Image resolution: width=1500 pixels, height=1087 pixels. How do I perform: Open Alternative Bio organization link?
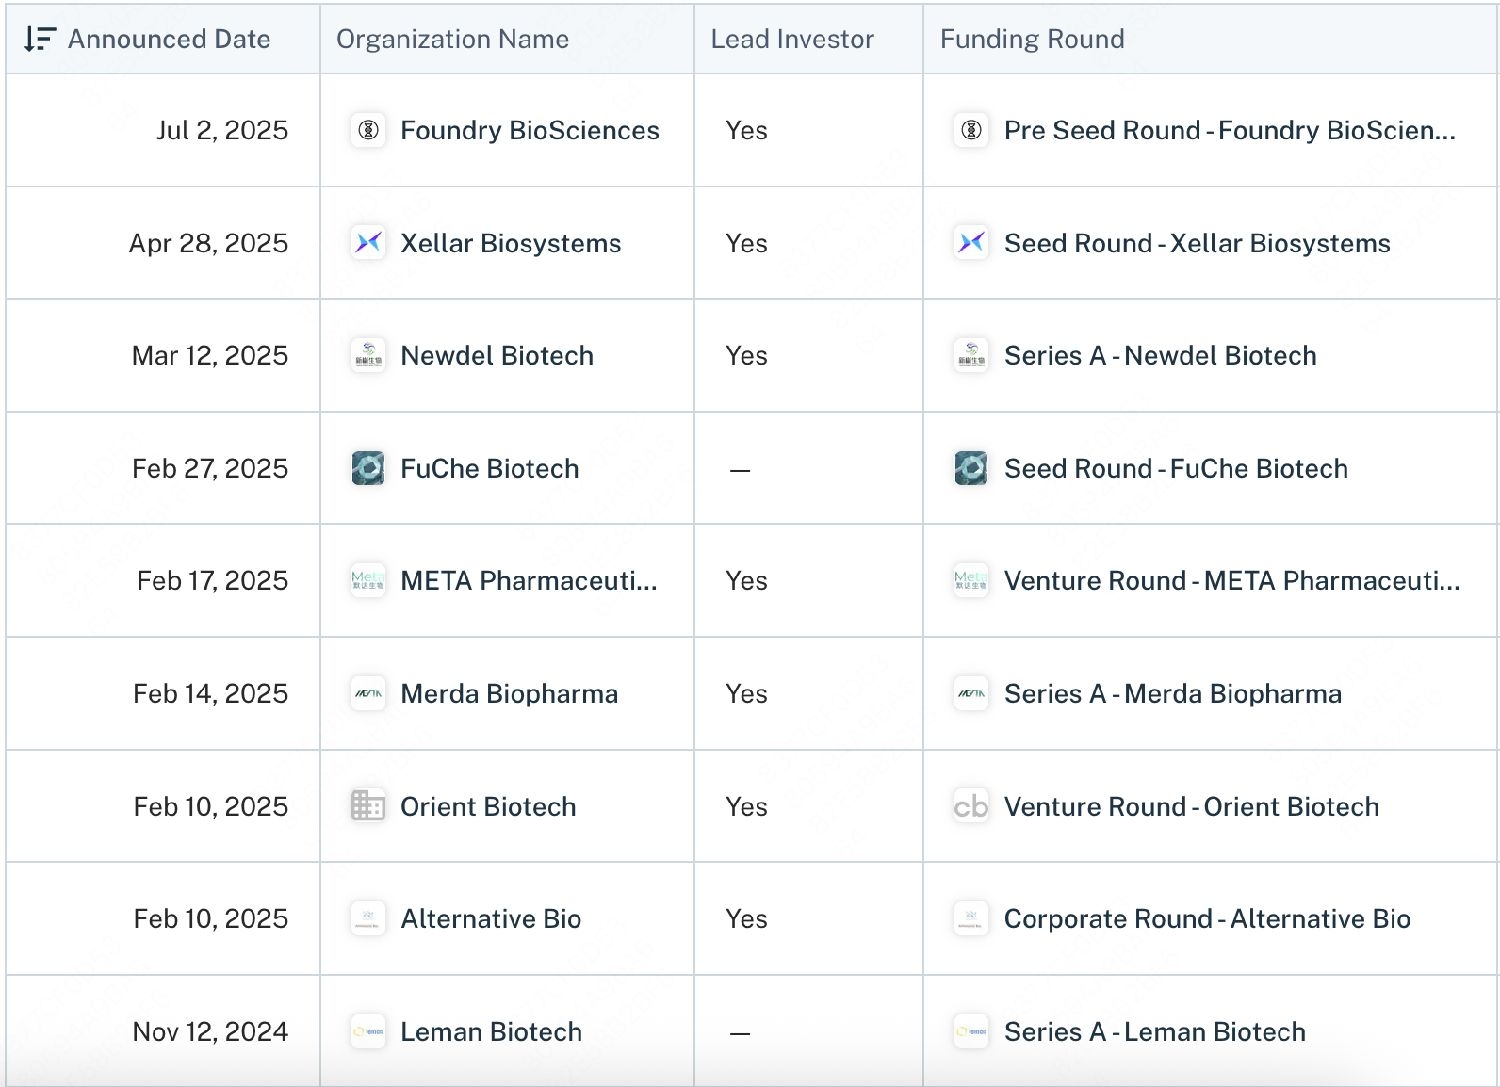pyautogui.click(x=490, y=919)
